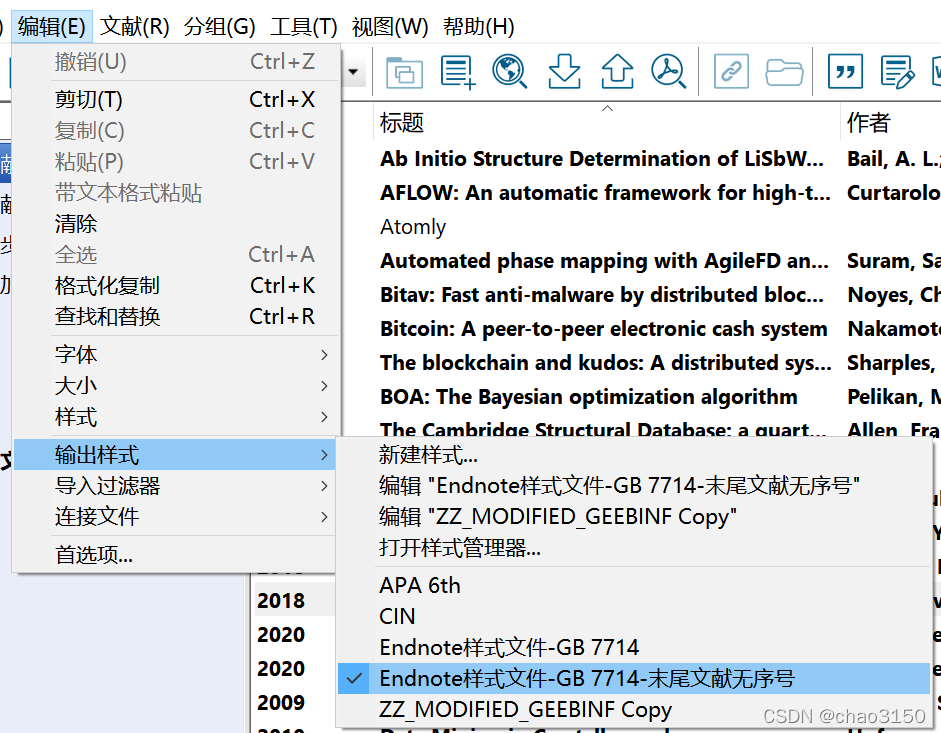The image size is (941, 733).
Task: Click the Format Bibliography pencil icon
Action: click(898, 71)
